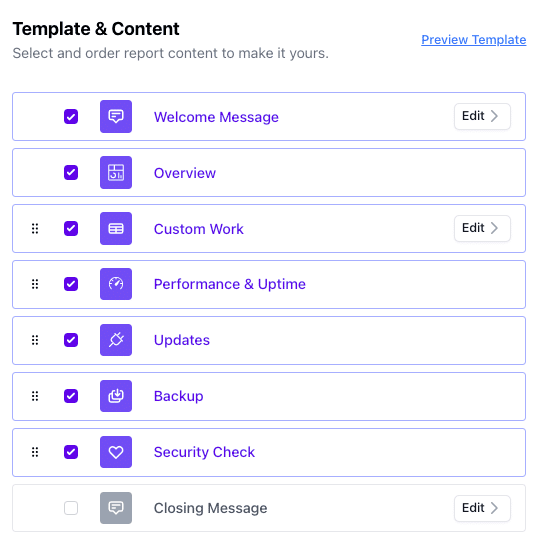
Task: Open Edit for Custom Work
Action: [x=482, y=228]
